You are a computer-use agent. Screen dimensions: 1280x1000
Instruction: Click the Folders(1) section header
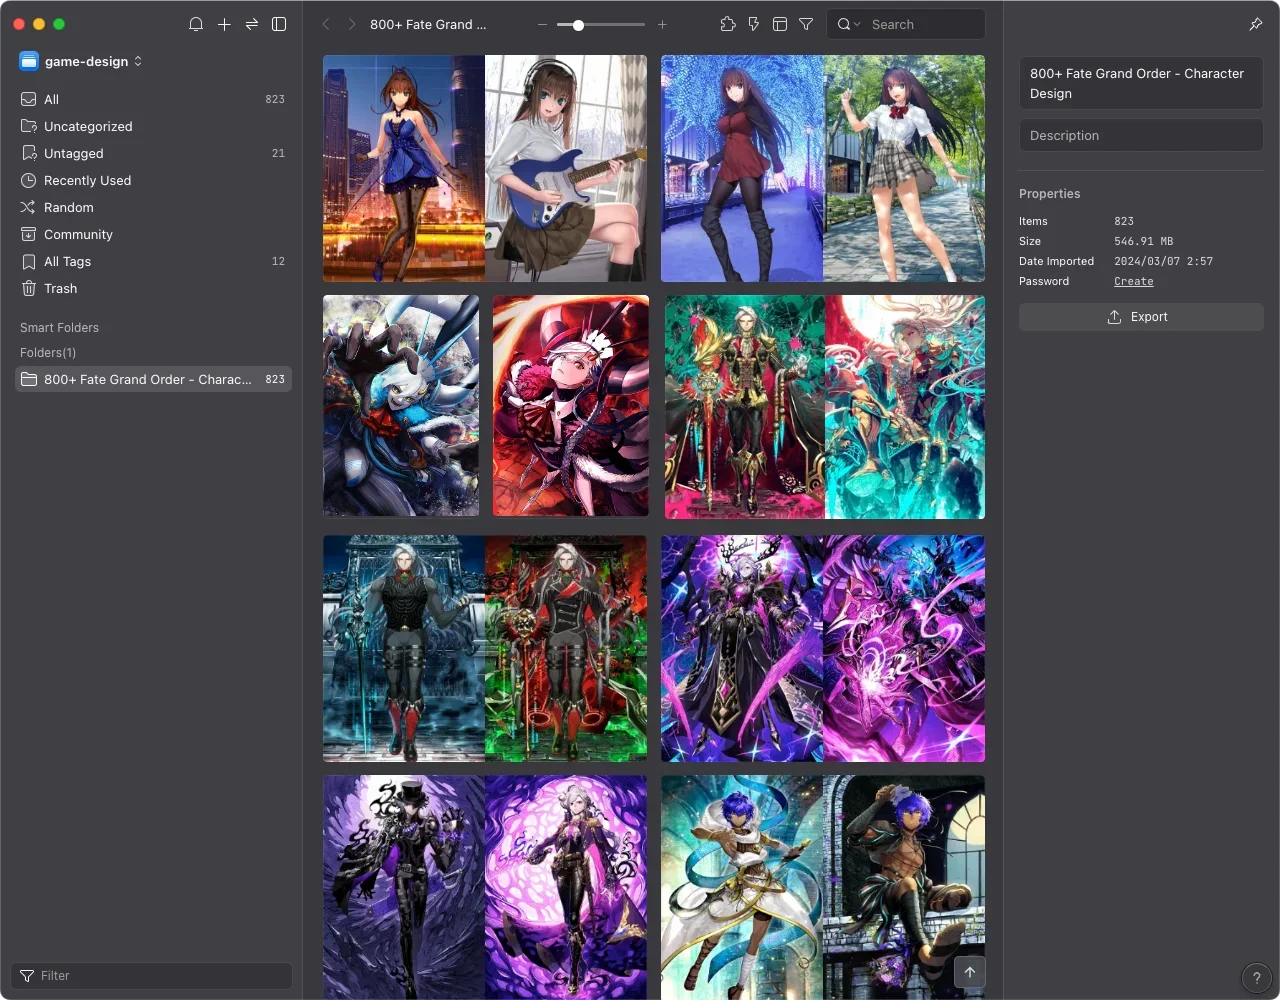48,353
